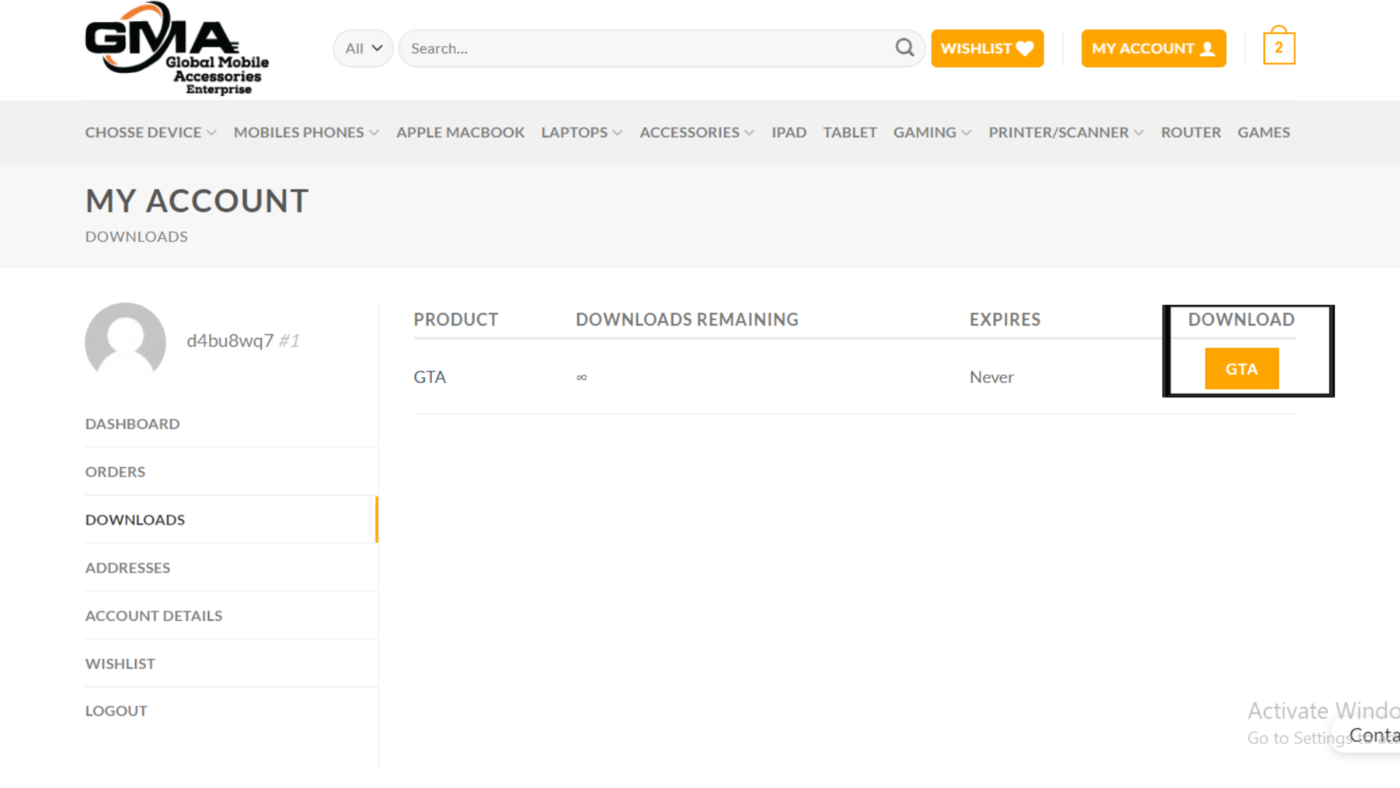Open Addresses in account sidebar
This screenshot has height=788, width=1400.
point(128,567)
